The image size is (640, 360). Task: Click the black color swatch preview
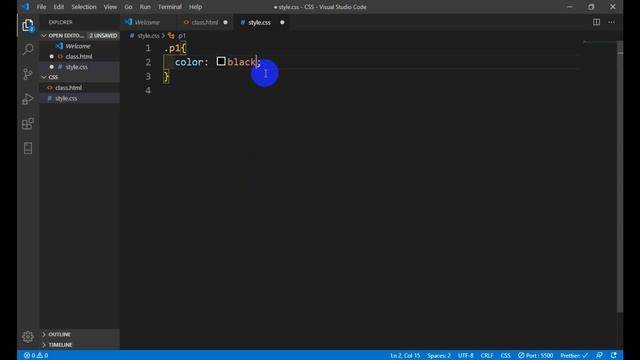pos(221,62)
